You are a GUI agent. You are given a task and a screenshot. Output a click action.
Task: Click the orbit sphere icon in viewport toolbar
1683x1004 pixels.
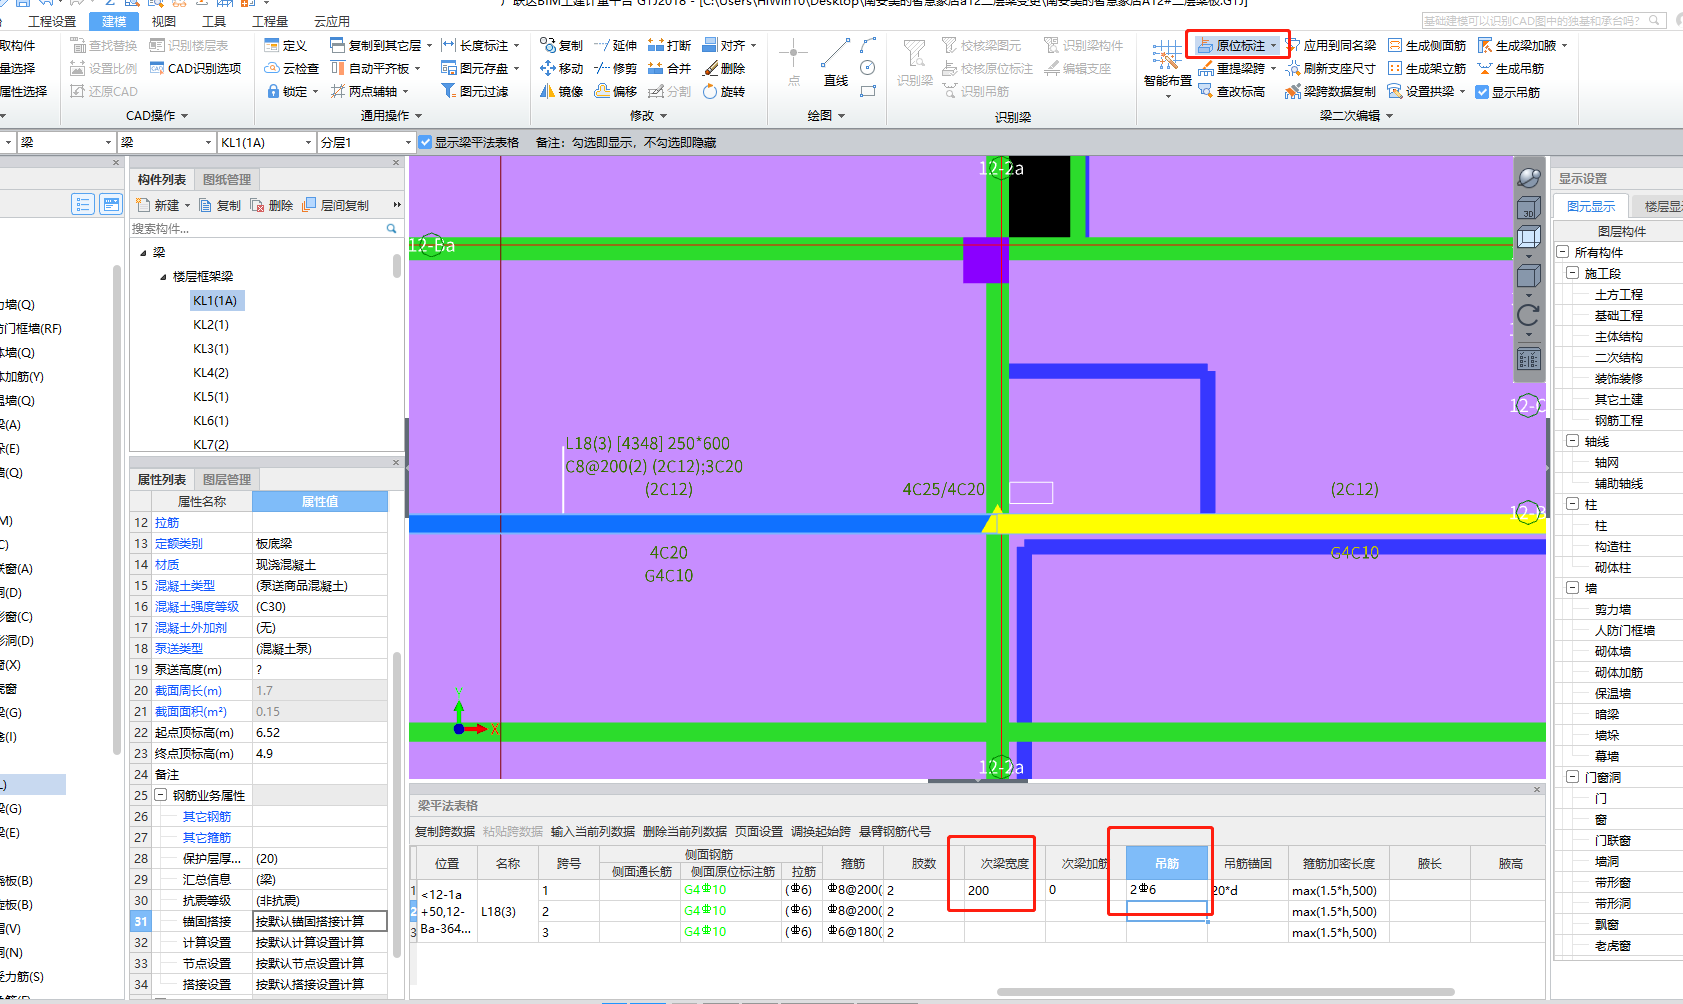[1528, 177]
